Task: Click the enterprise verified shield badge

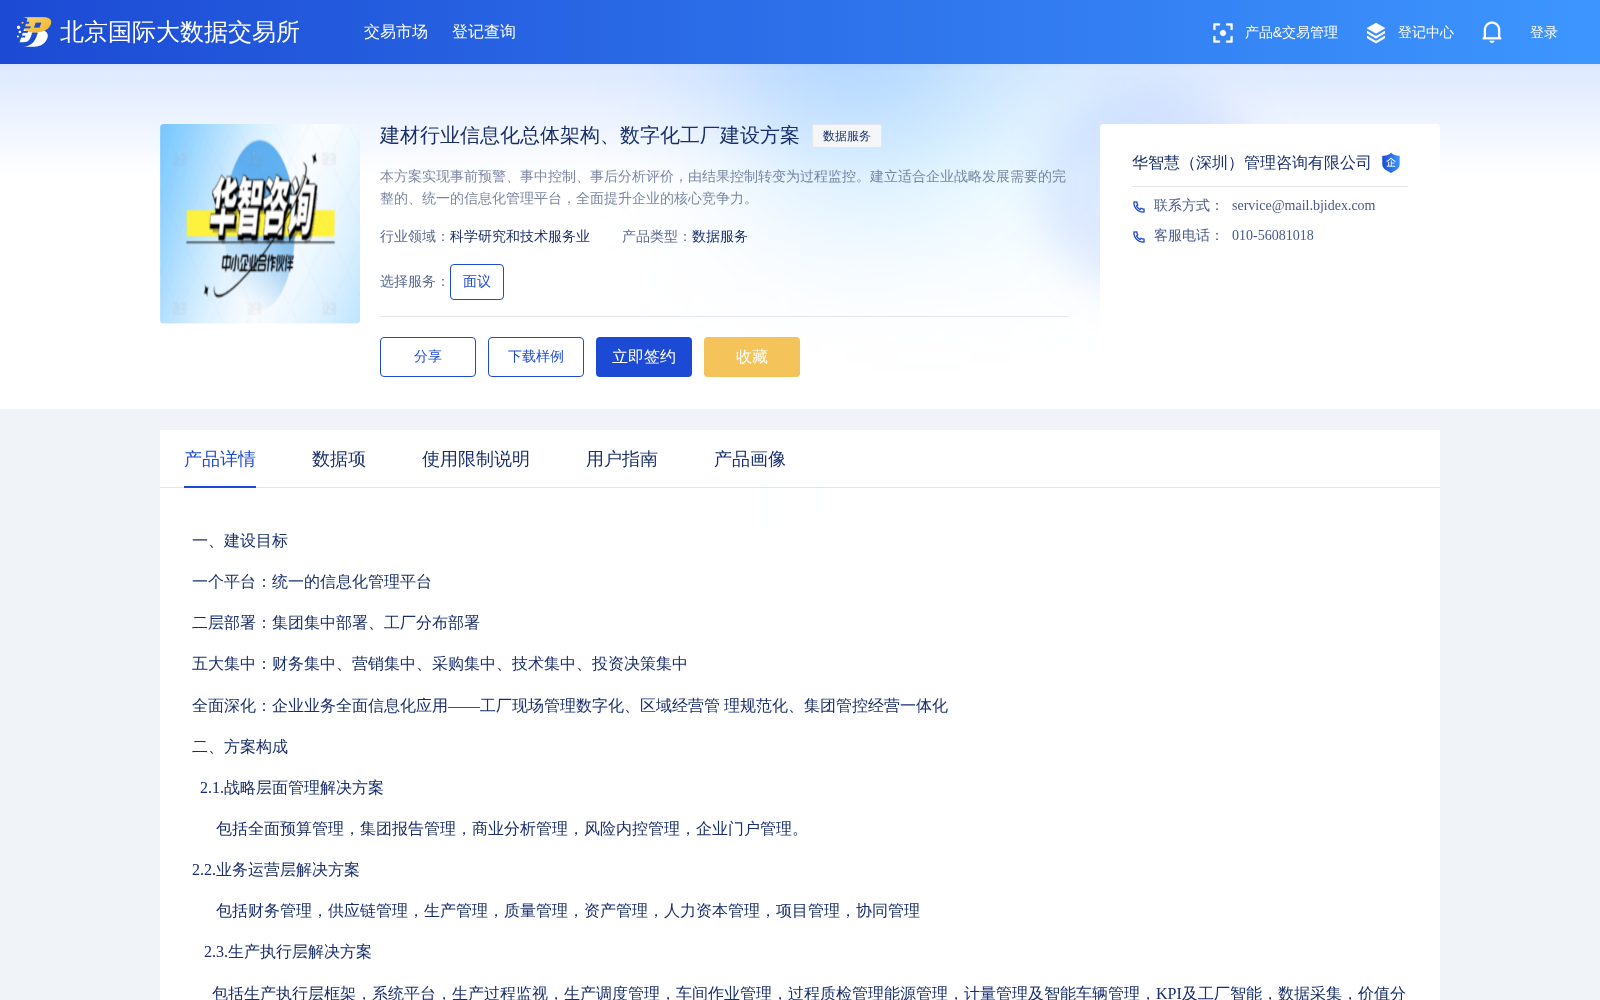Action: click(x=1391, y=163)
